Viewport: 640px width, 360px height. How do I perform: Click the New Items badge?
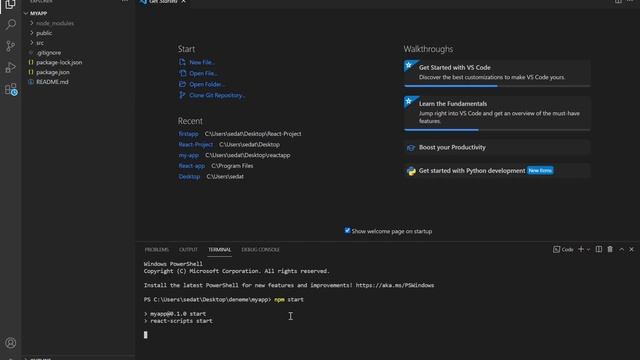540,171
